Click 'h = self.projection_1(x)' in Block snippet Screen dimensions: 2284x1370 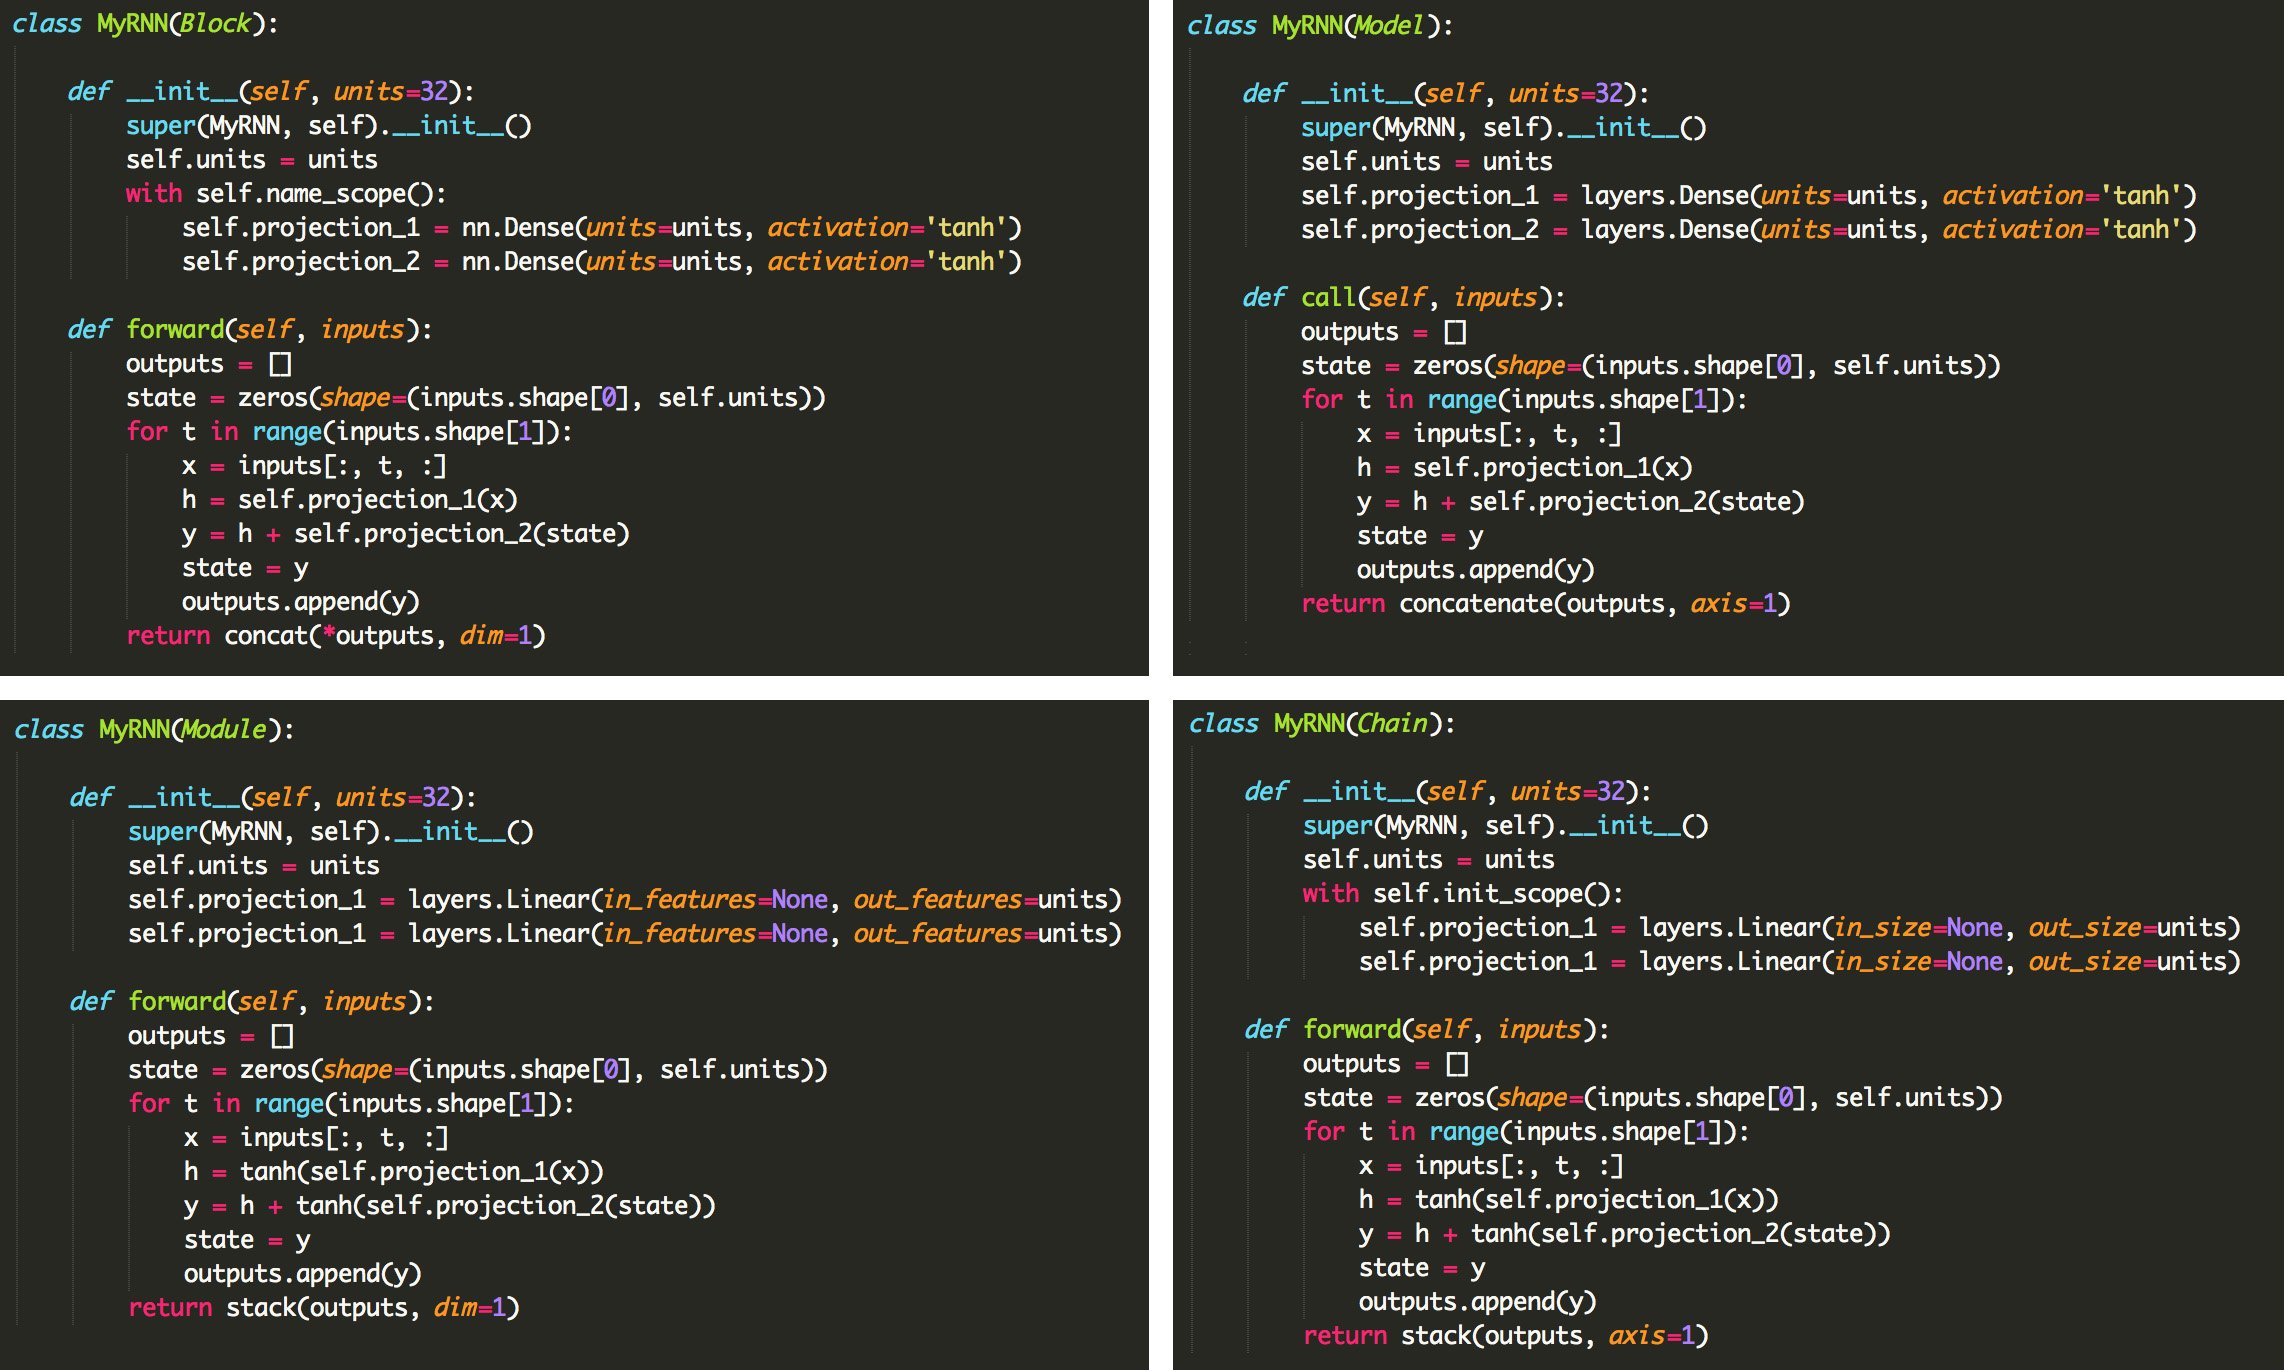[x=350, y=500]
